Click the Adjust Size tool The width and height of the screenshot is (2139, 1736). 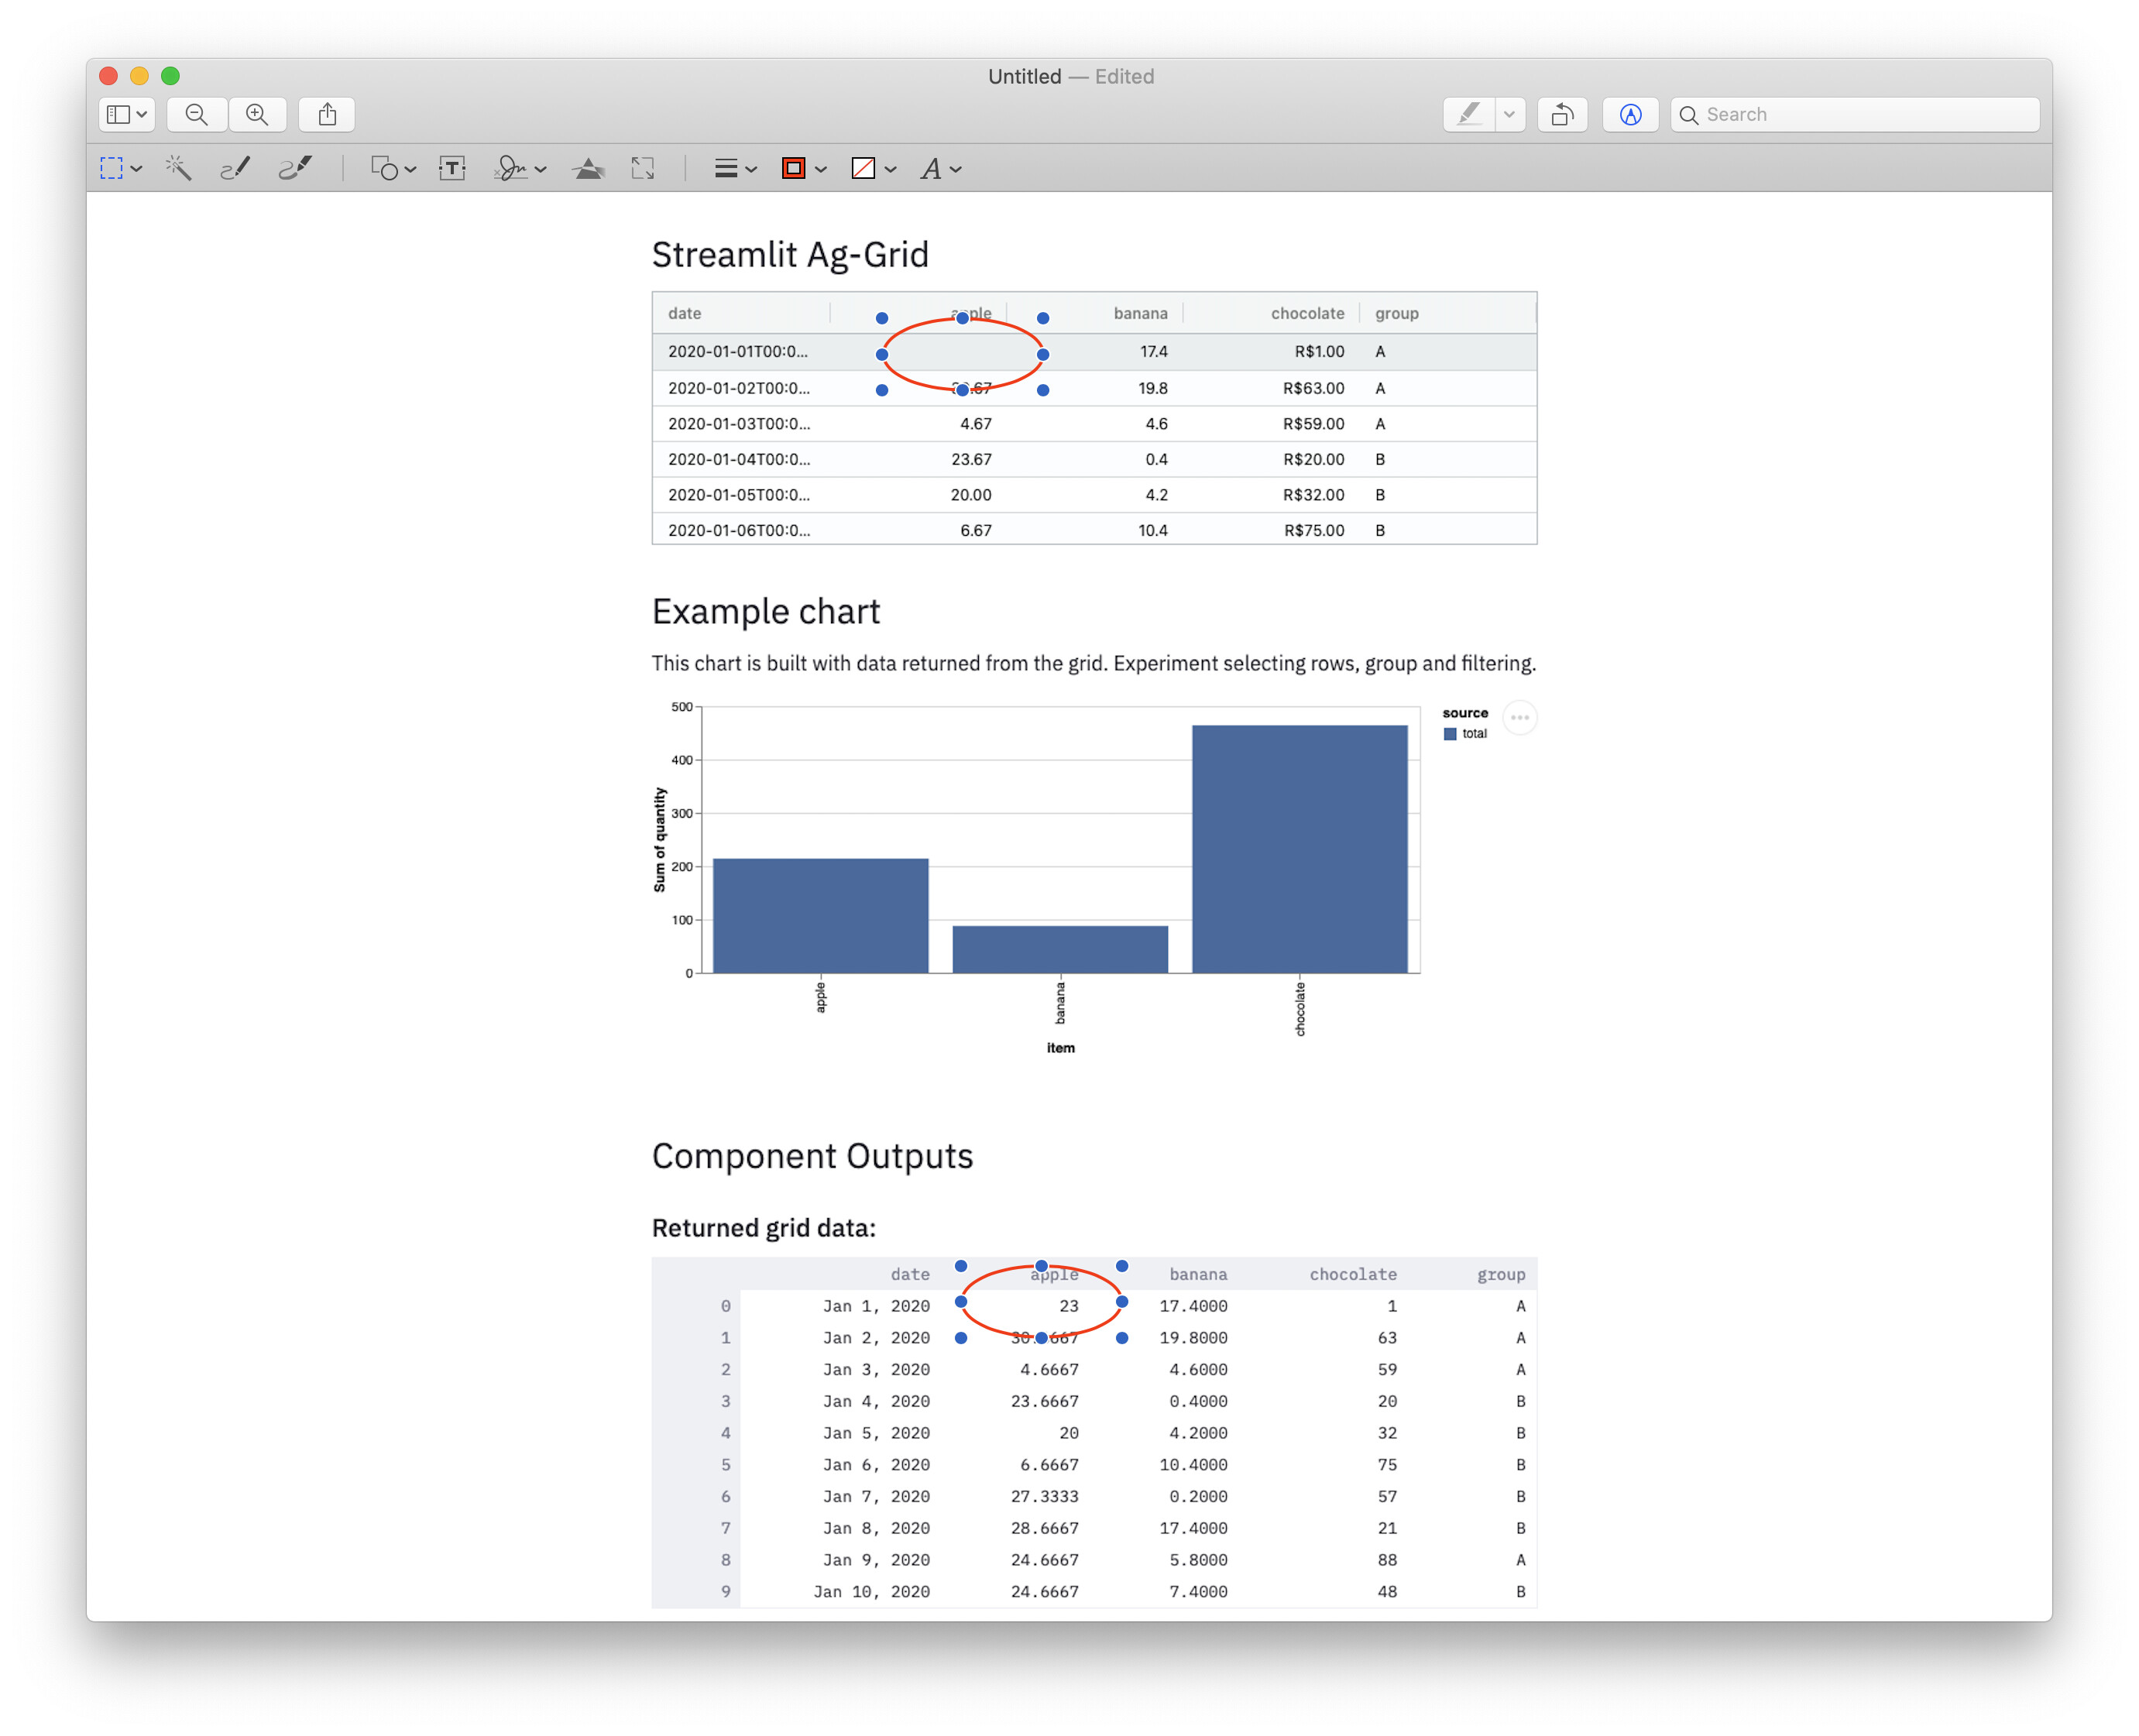pos(643,168)
